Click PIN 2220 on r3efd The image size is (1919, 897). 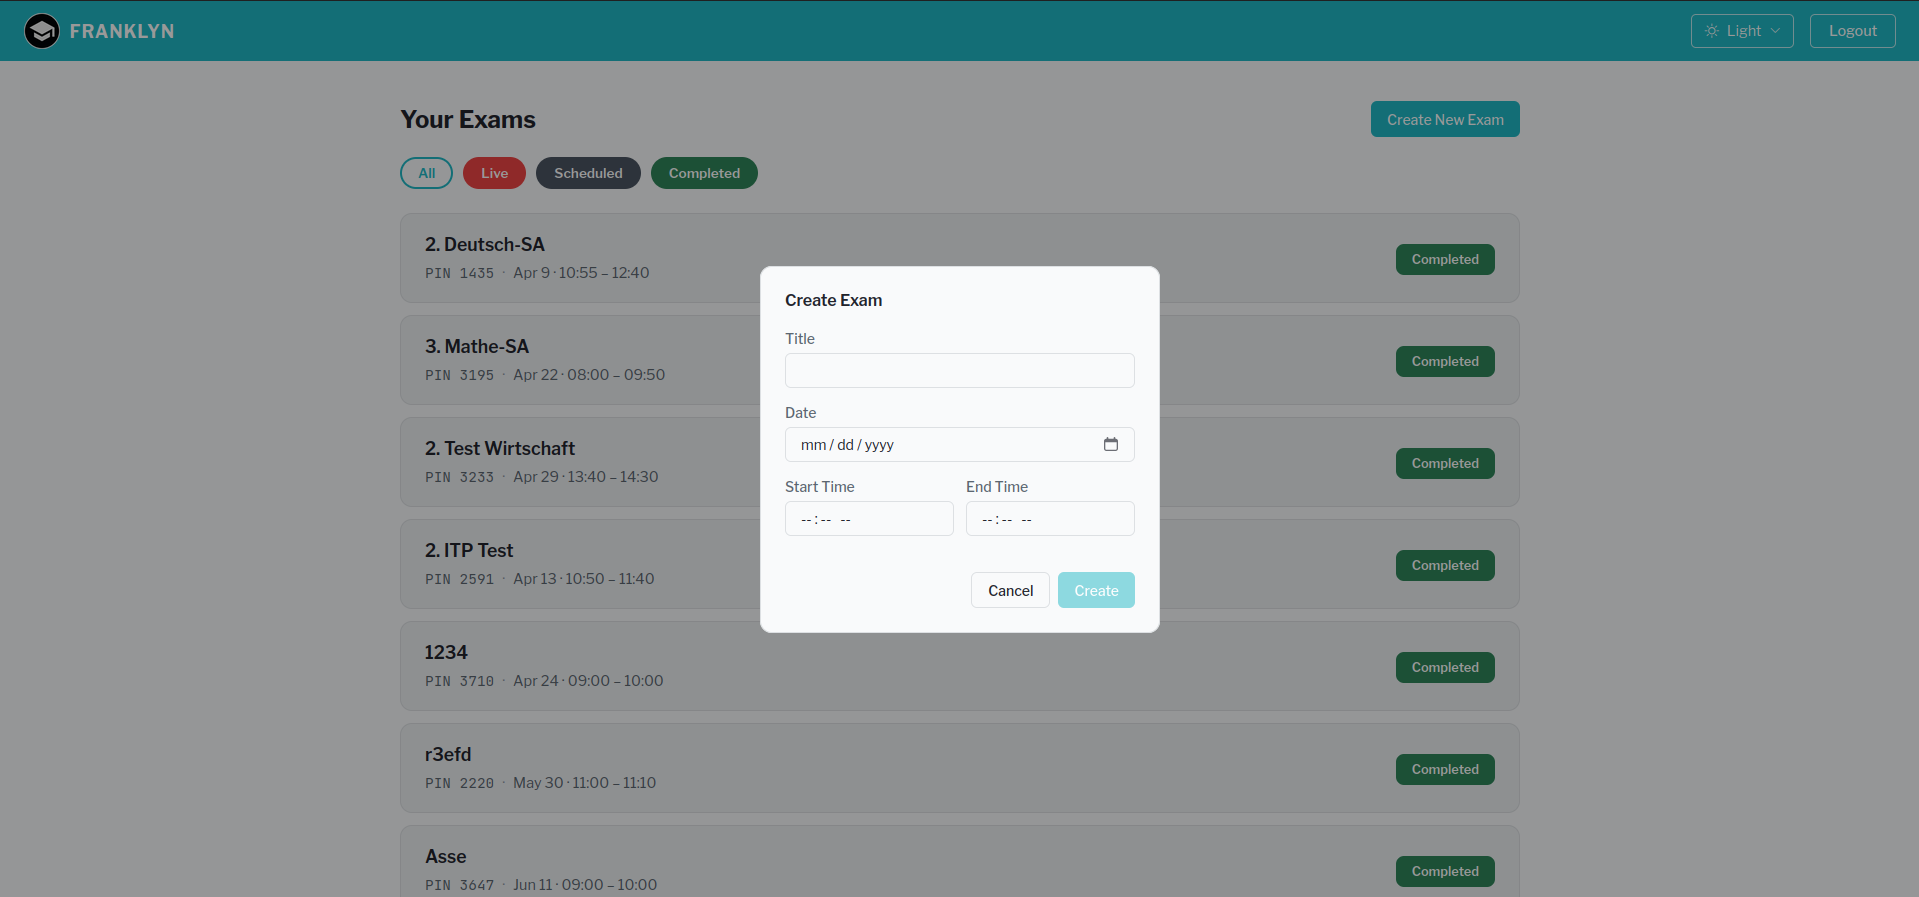click(460, 783)
